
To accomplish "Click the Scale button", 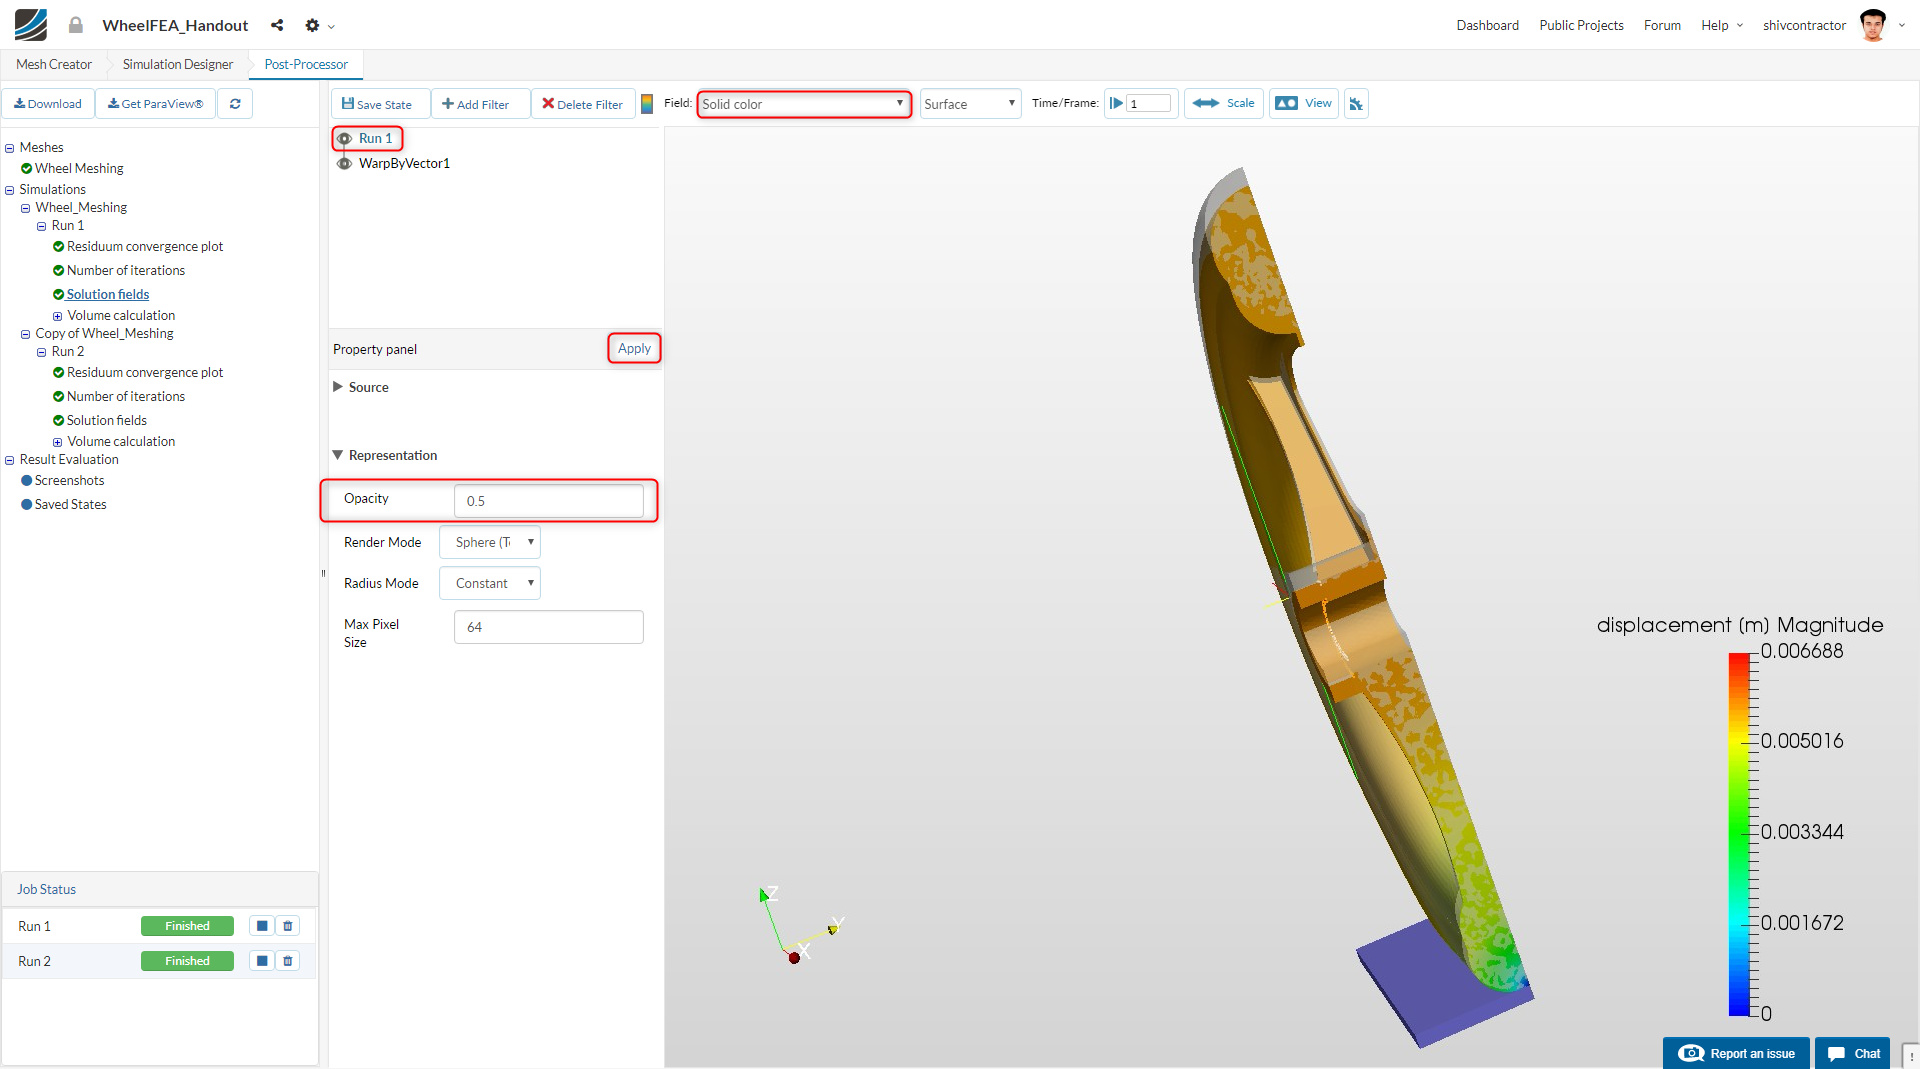I will (x=1224, y=104).
